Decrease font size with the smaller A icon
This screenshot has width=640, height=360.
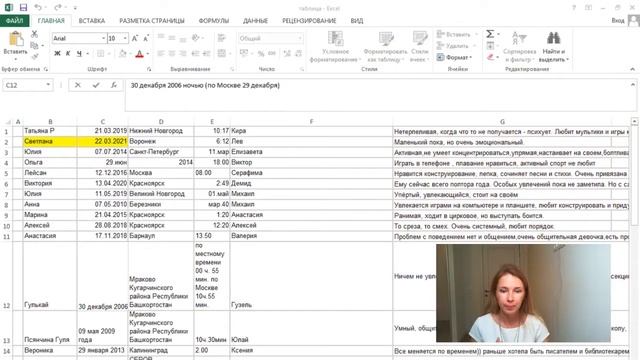tap(146, 38)
